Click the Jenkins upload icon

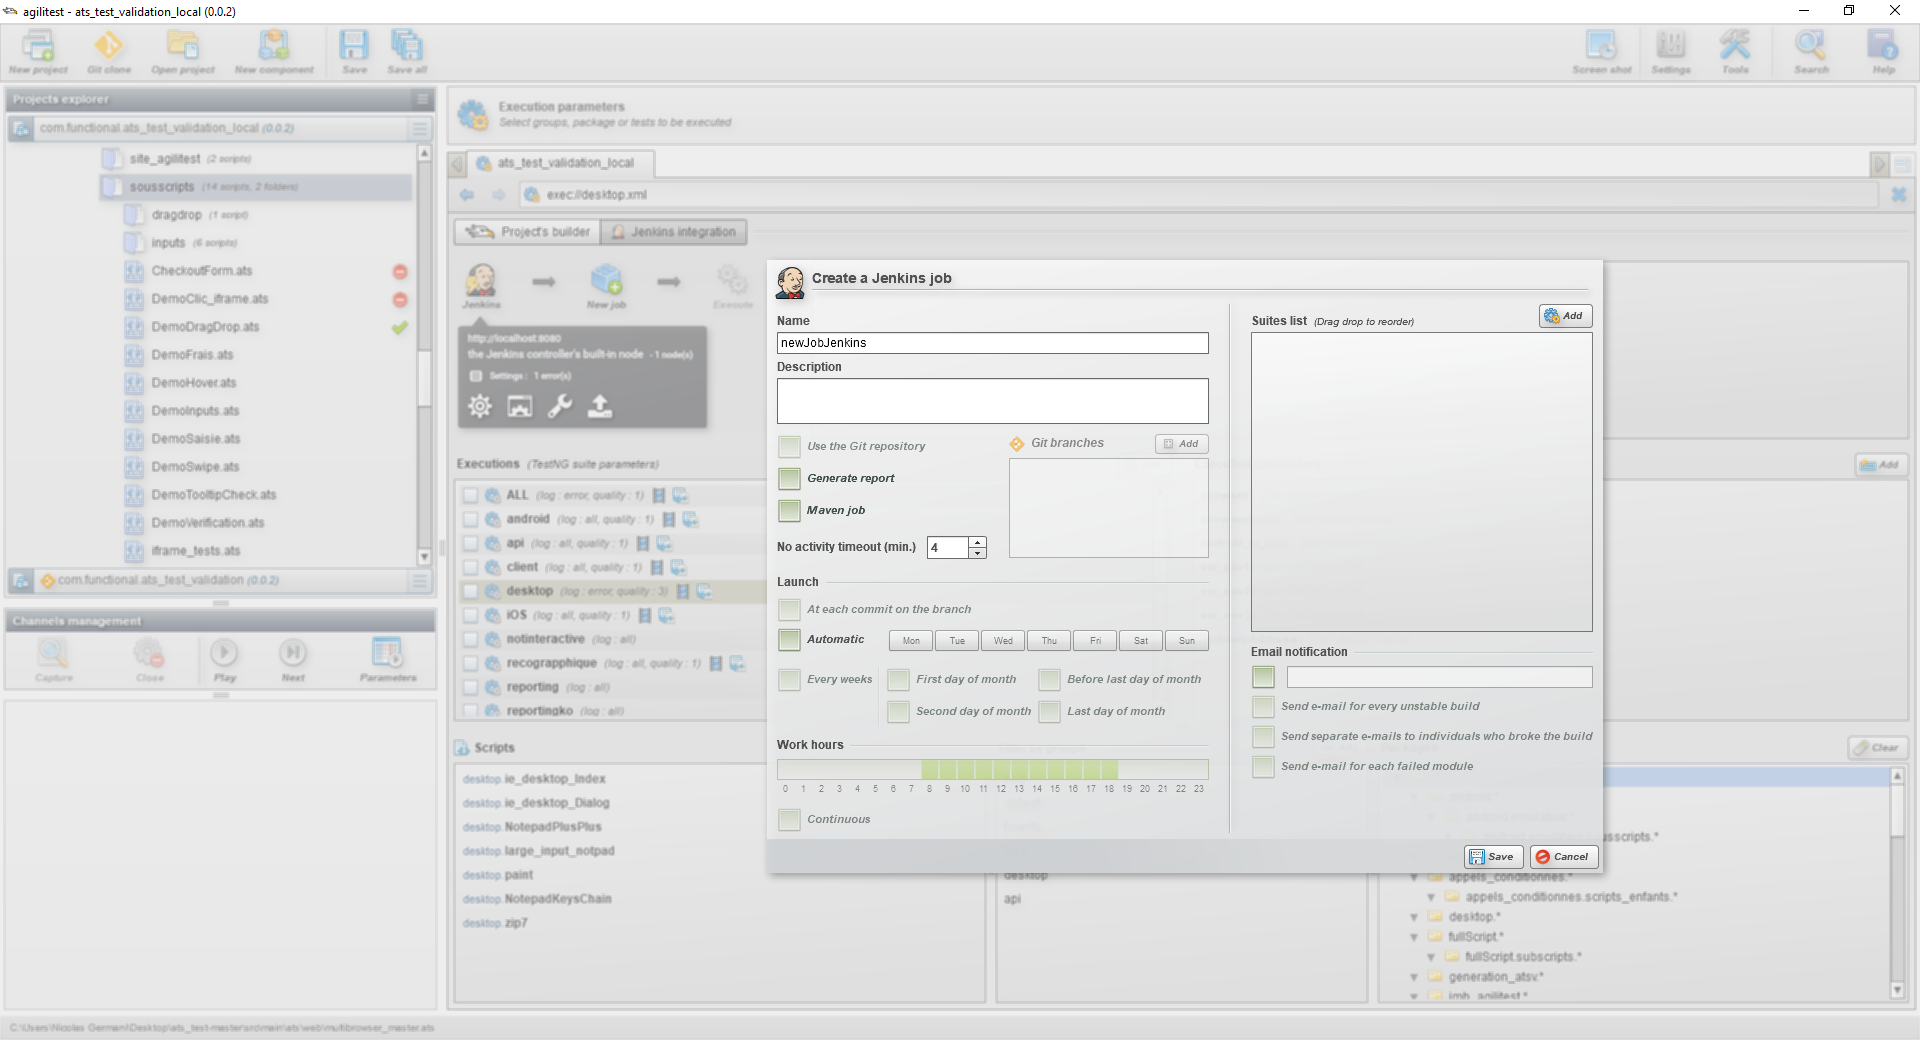[600, 406]
